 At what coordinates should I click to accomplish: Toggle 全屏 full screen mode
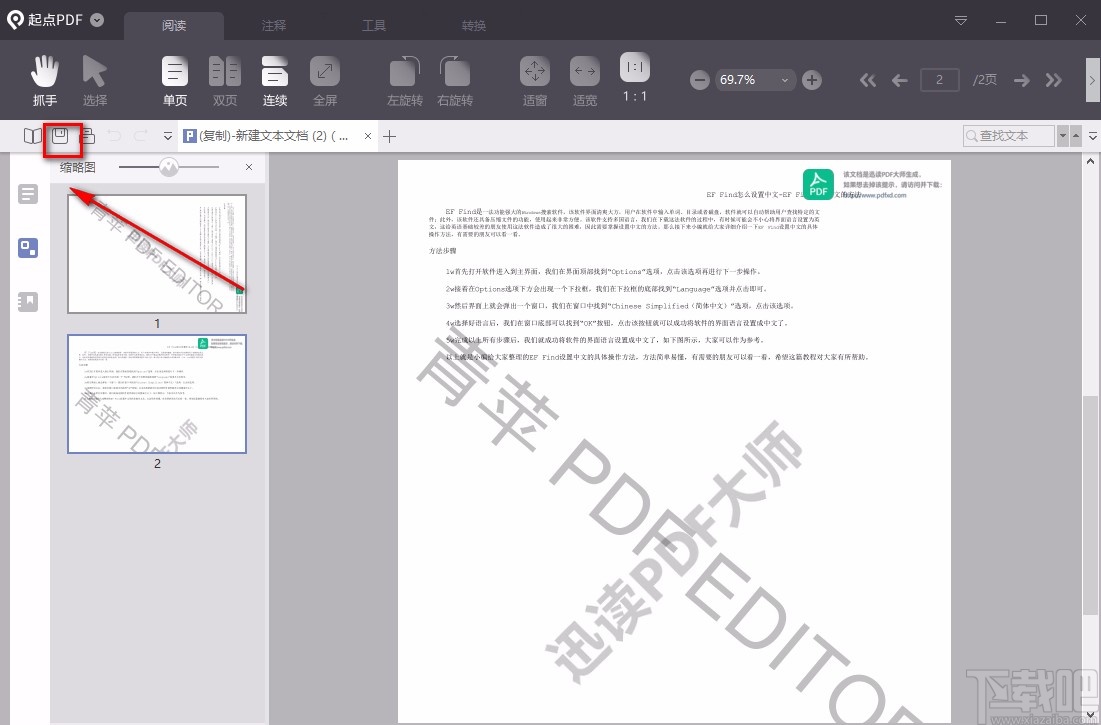pos(324,80)
